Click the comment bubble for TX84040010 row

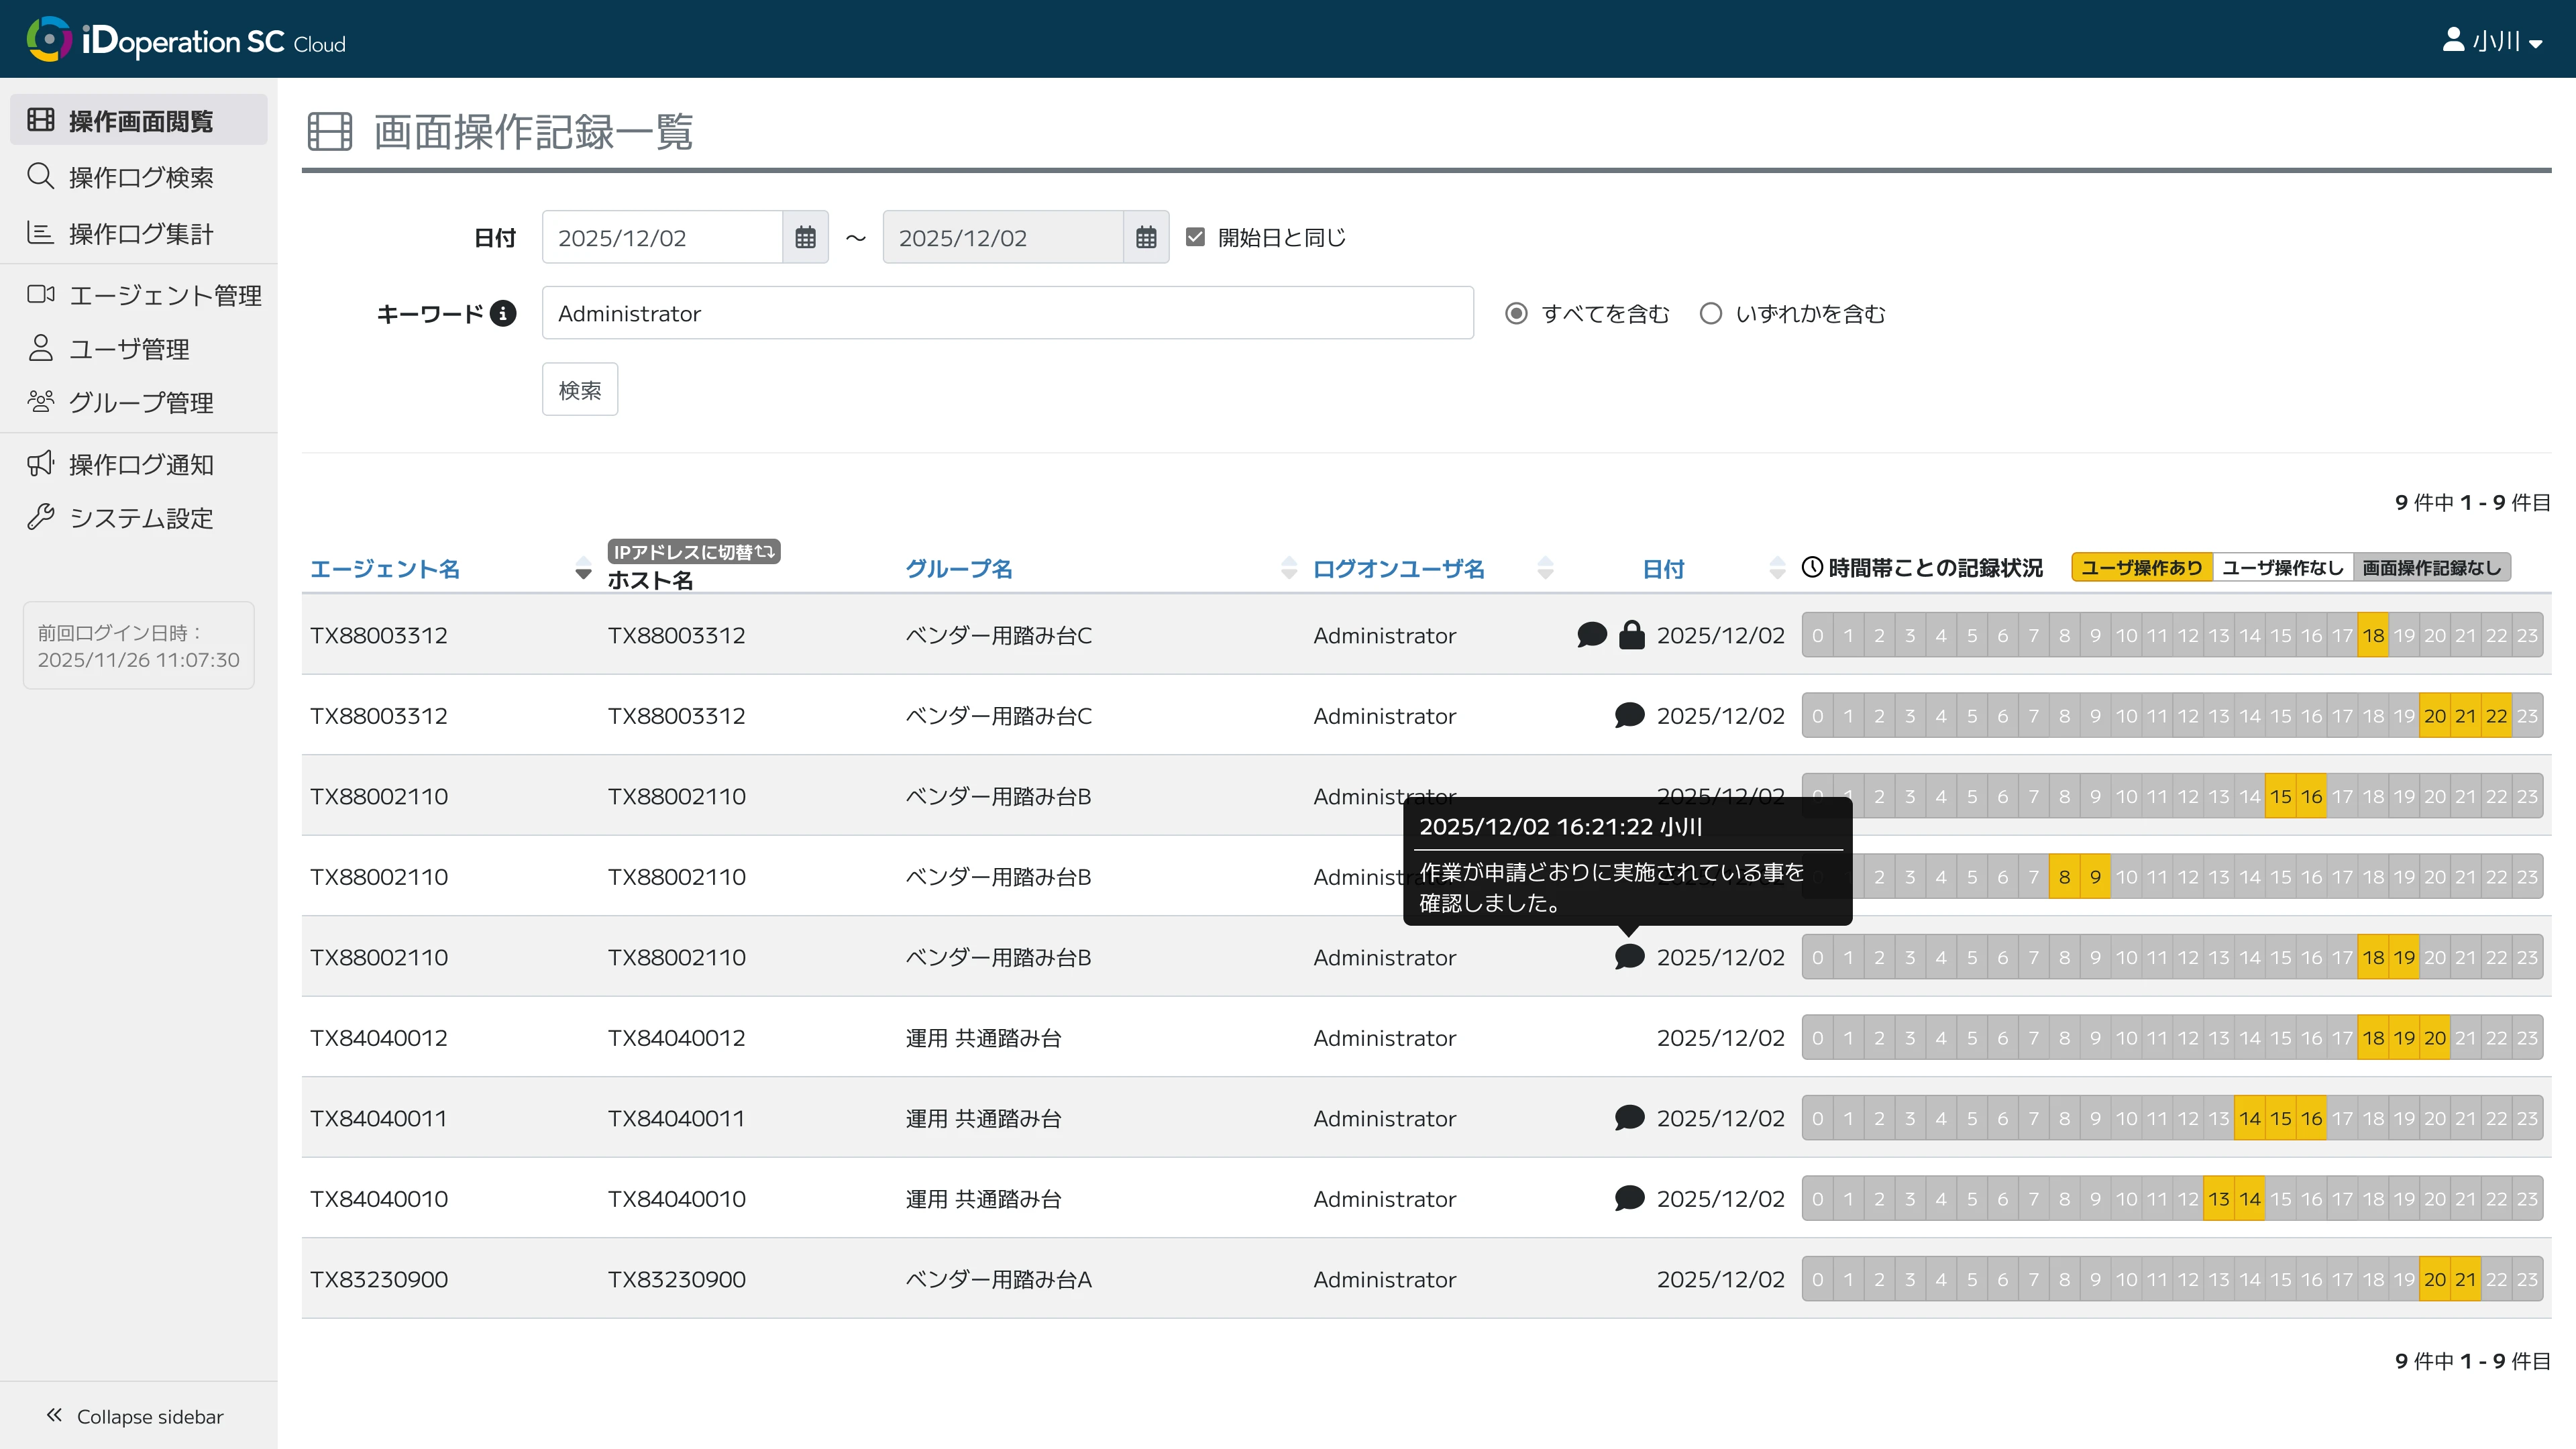coord(1629,1198)
